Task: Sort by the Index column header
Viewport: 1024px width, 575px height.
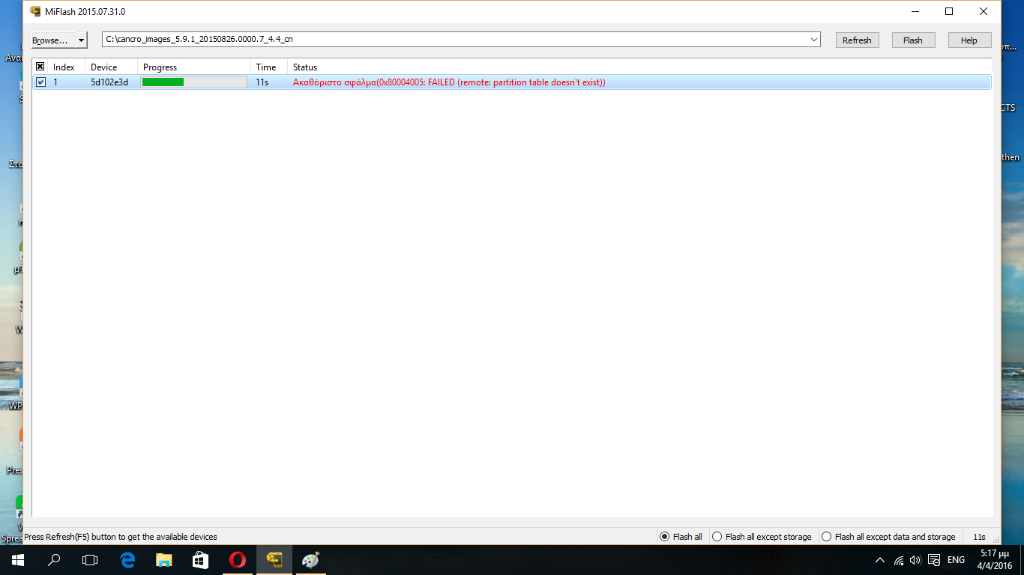Action: coord(66,67)
